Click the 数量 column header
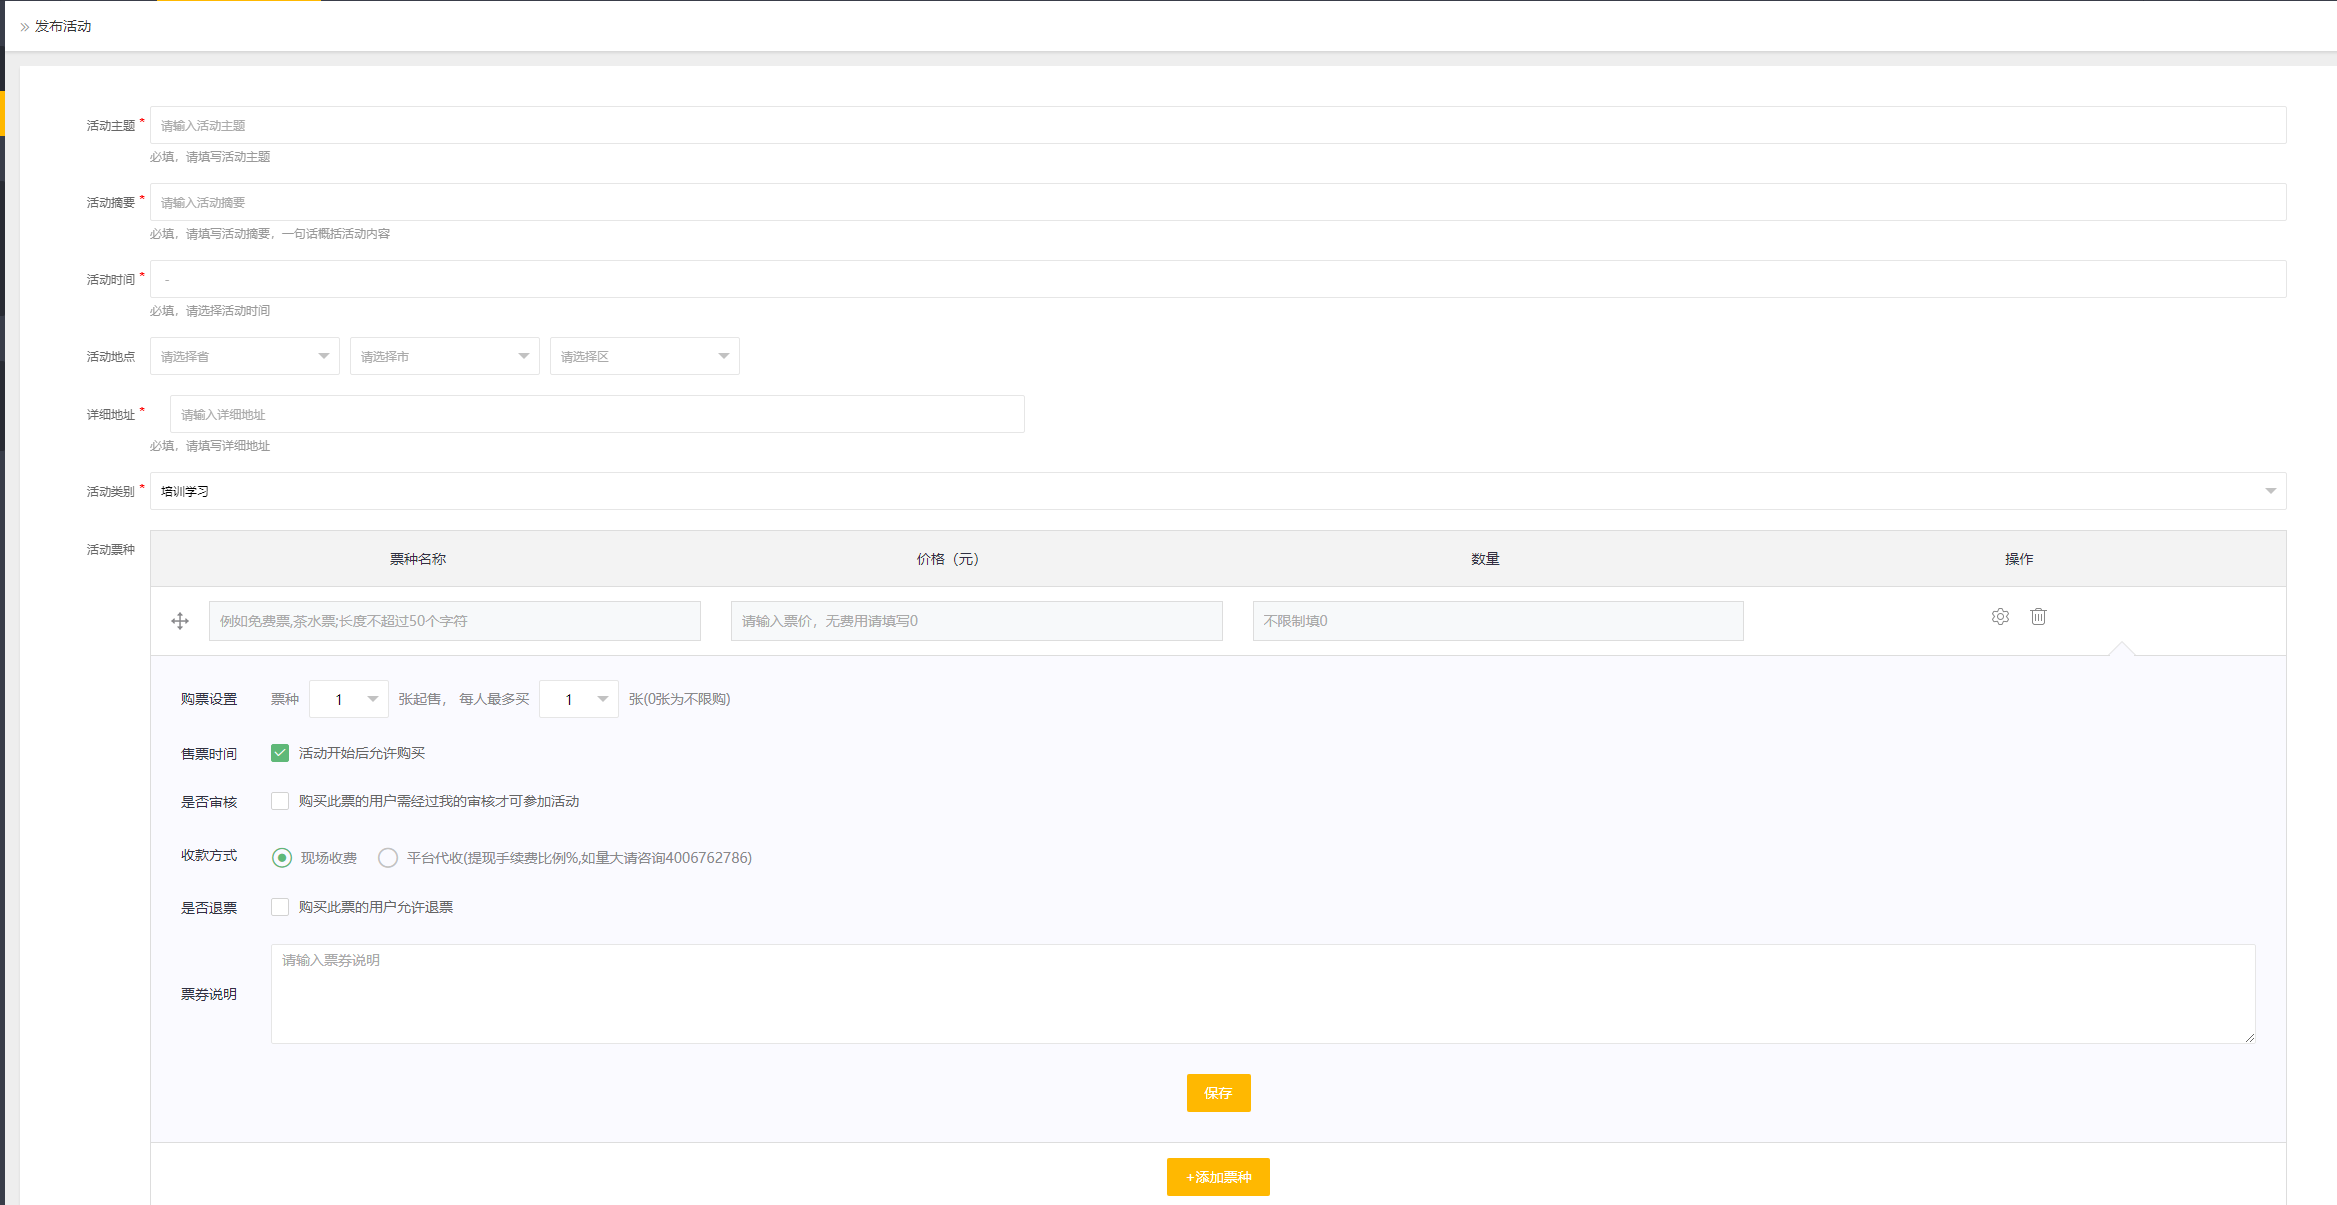 (x=1485, y=559)
